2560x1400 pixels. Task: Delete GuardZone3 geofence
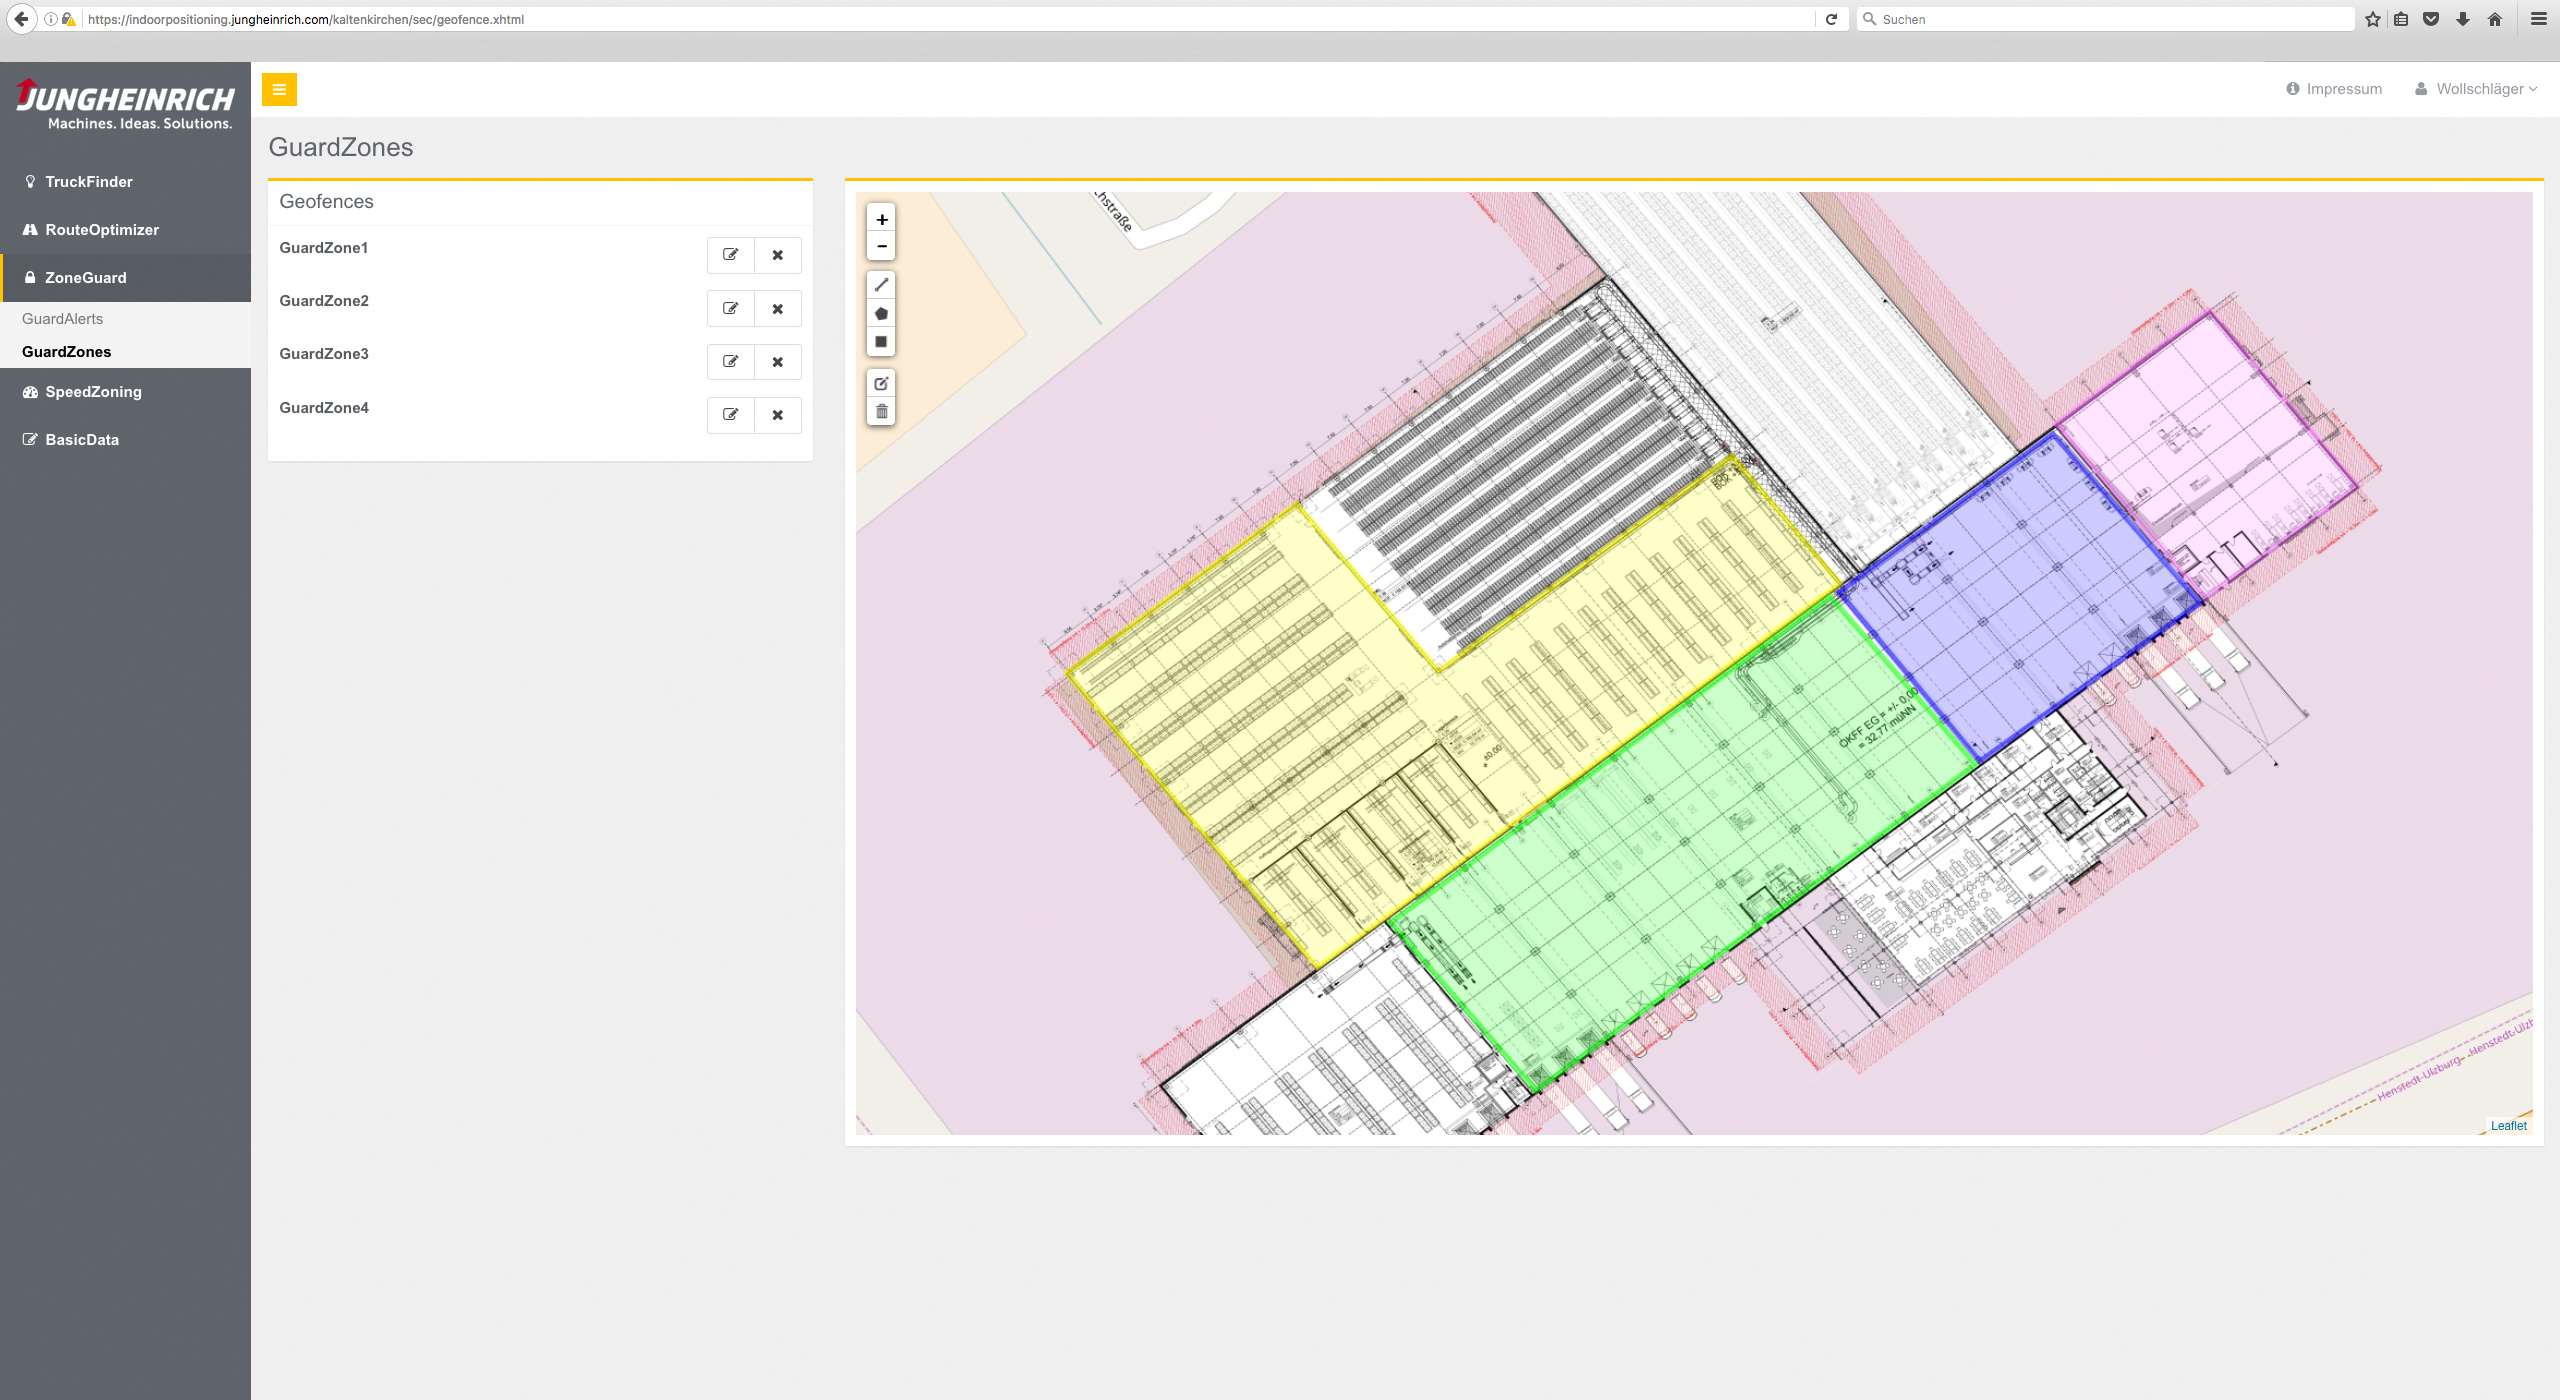point(777,362)
